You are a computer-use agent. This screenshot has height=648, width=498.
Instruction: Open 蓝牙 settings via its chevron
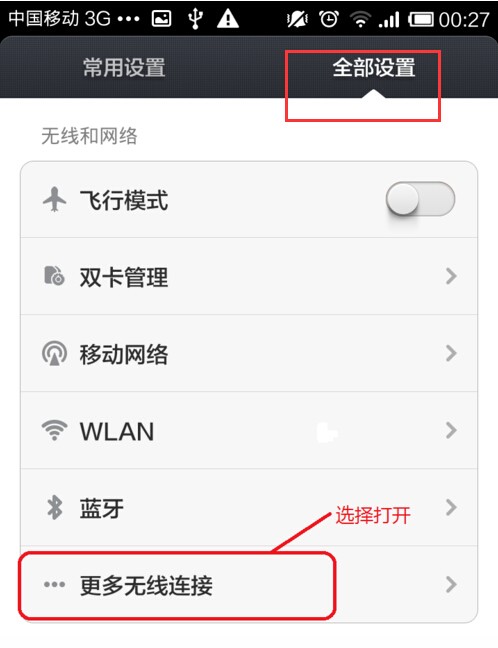451,507
